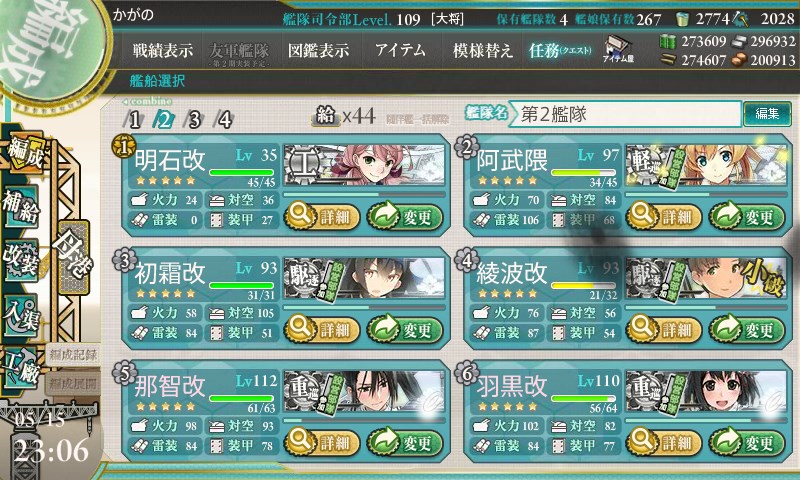Open the アイテム屋 item shop icon
Screen dimensions: 800x480
(x=618, y=49)
